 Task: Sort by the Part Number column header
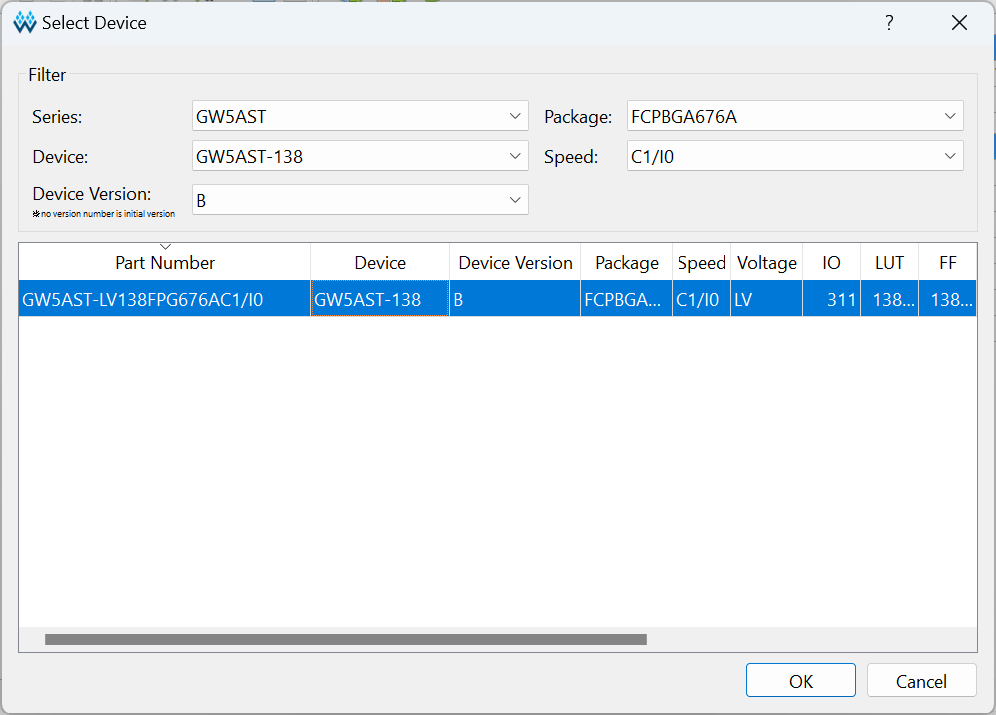(x=165, y=262)
